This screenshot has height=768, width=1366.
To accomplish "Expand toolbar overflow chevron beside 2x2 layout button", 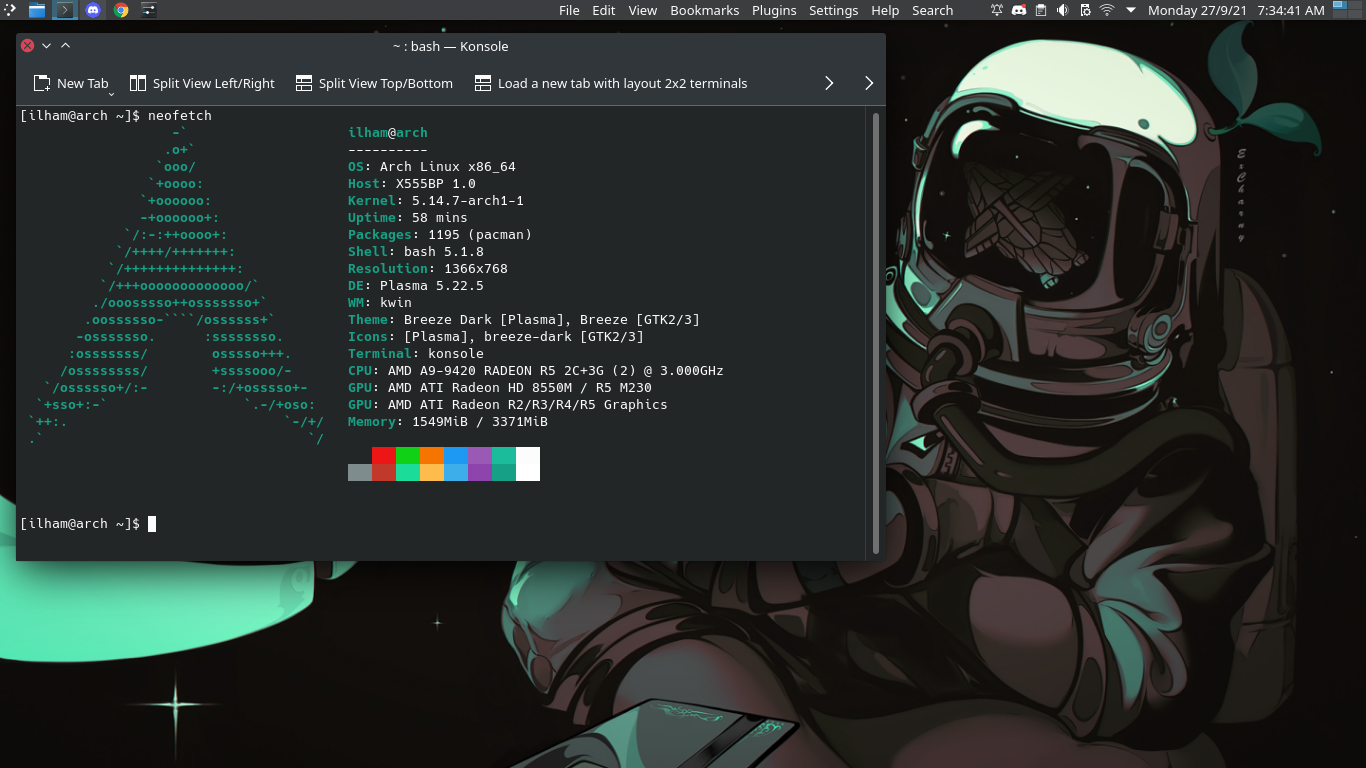I will coord(829,83).
